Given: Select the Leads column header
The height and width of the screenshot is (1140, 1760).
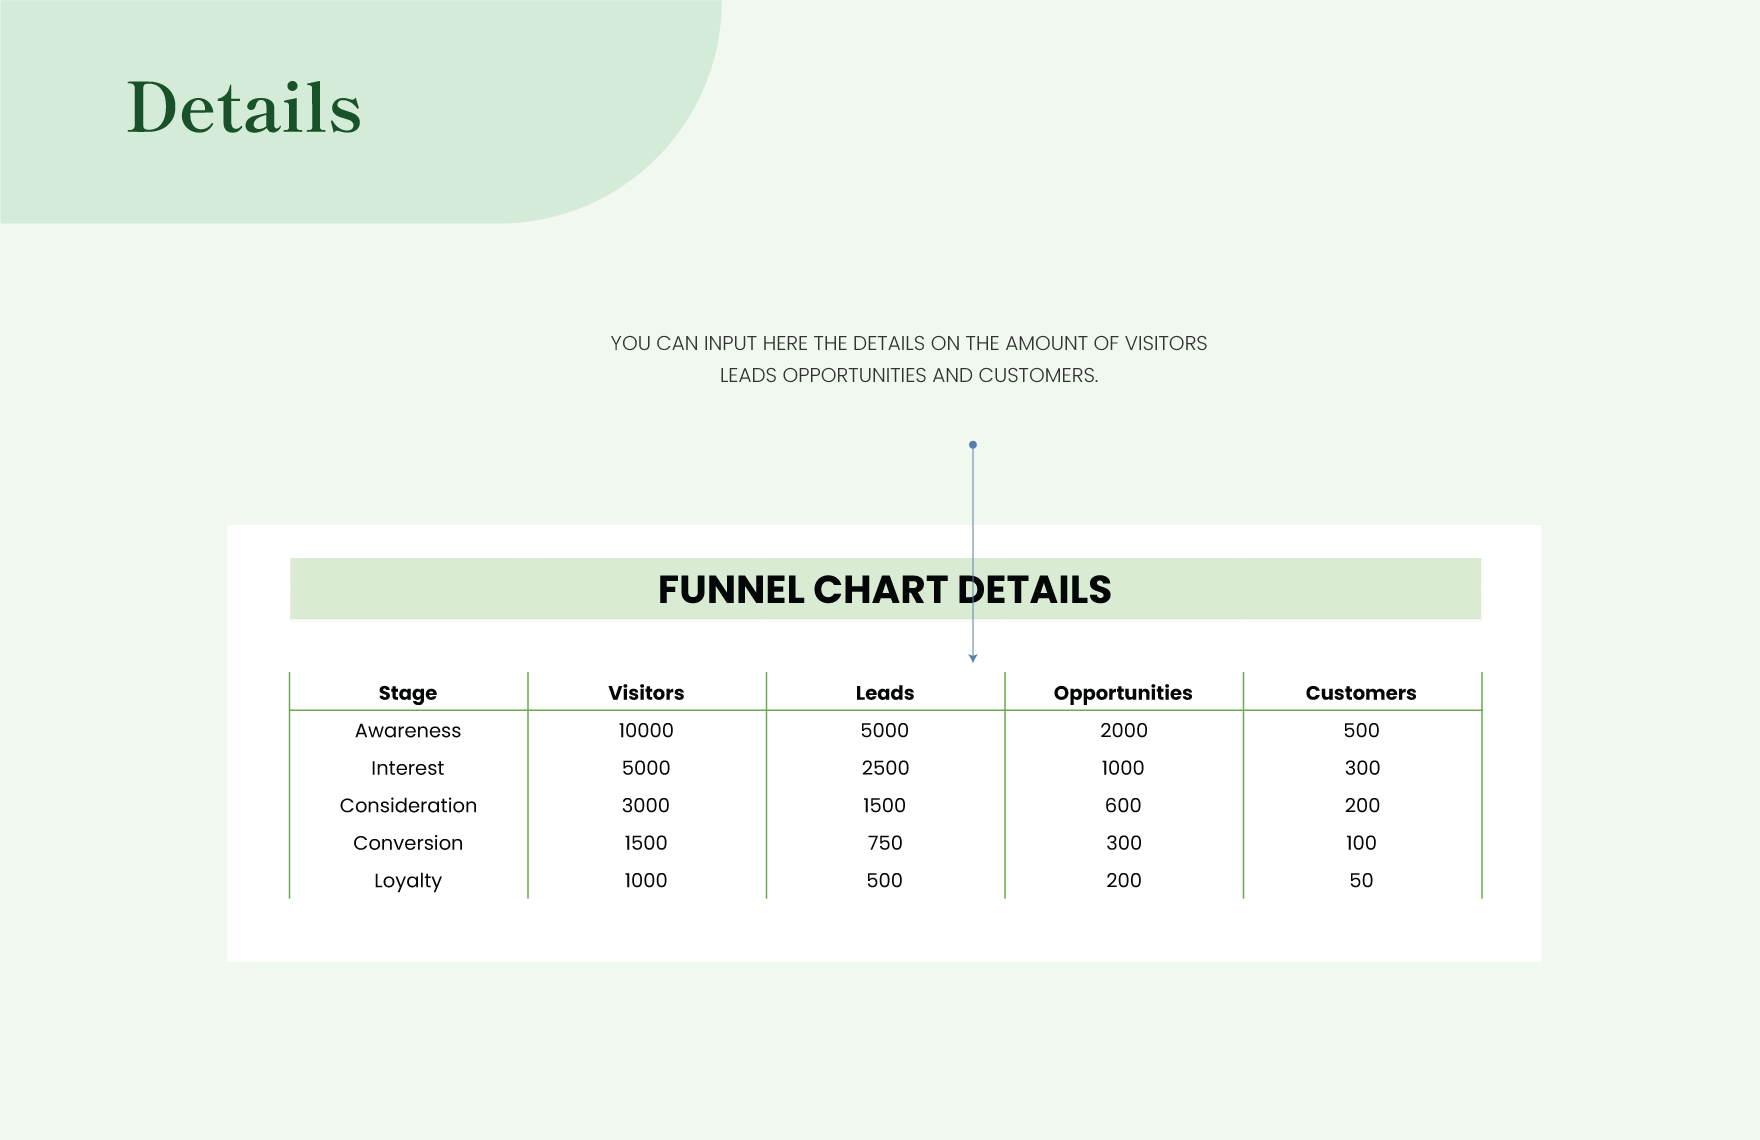Looking at the screenshot, I should point(885,693).
